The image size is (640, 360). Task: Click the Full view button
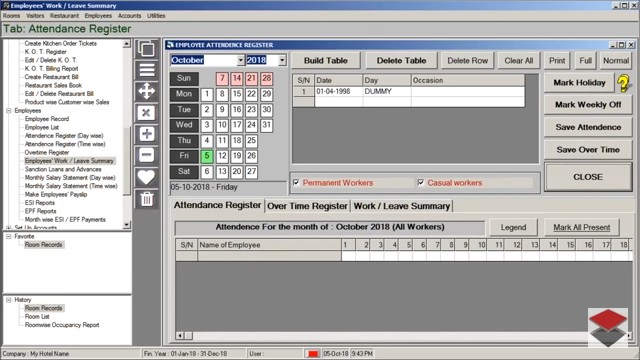585,60
